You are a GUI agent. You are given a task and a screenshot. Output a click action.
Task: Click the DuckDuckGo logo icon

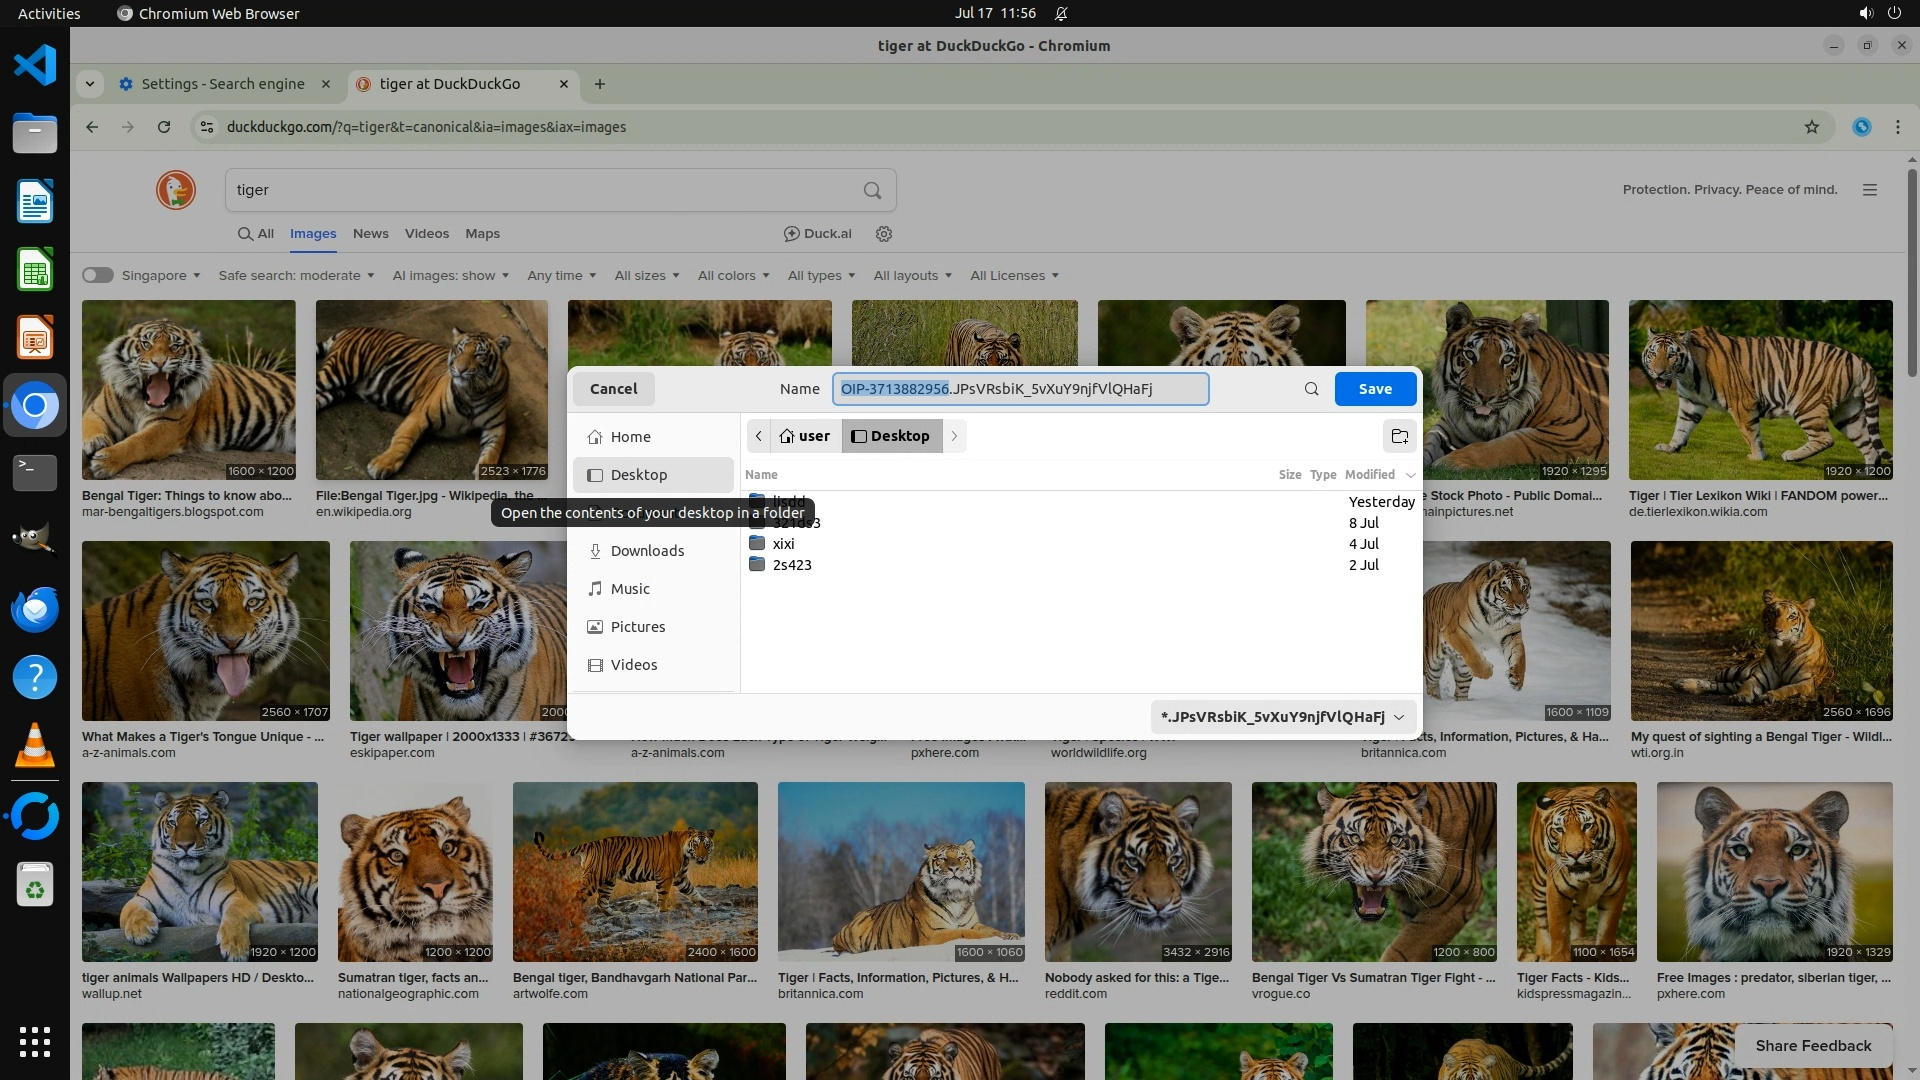176,190
